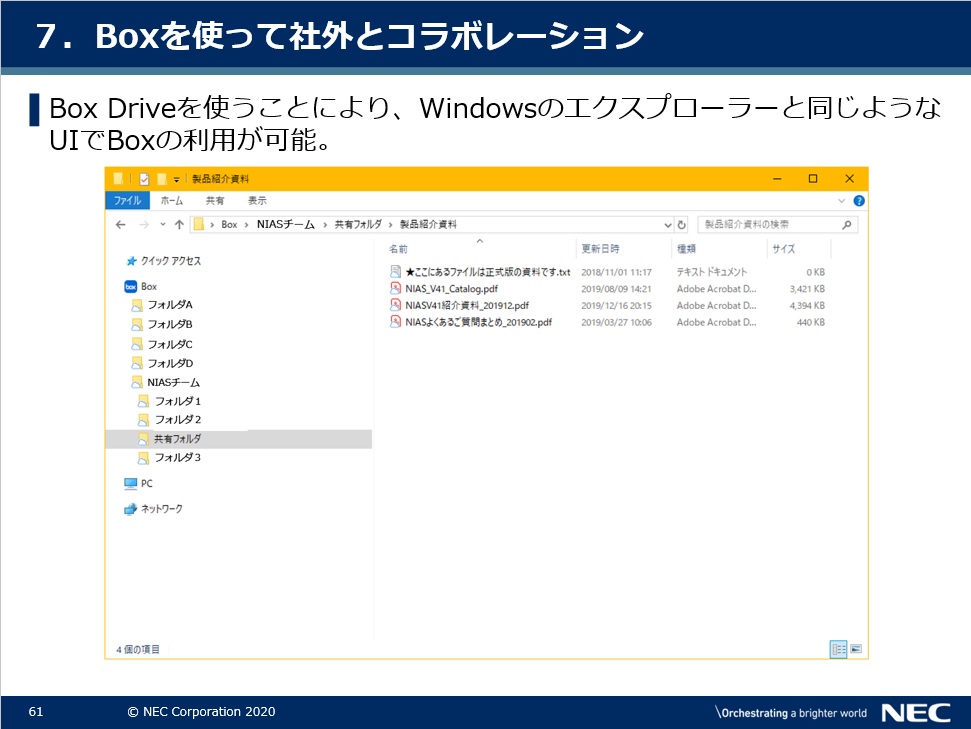Click the テキスト ドキュメント type cell
This screenshot has width=971, height=729.
pyautogui.click(x=712, y=272)
